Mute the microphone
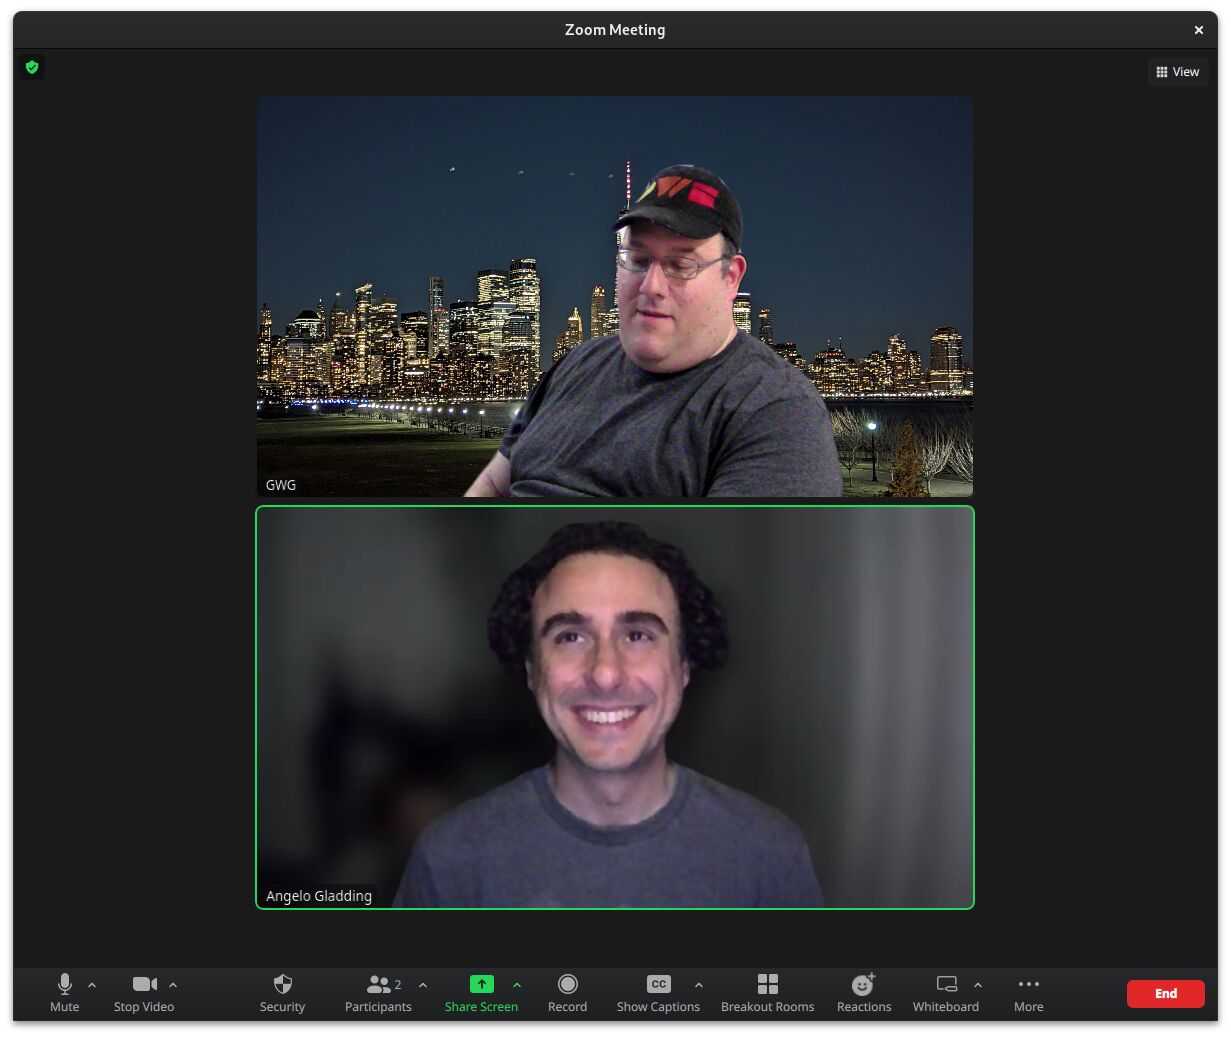The height and width of the screenshot is (1037, 1231). coord(64,993)
